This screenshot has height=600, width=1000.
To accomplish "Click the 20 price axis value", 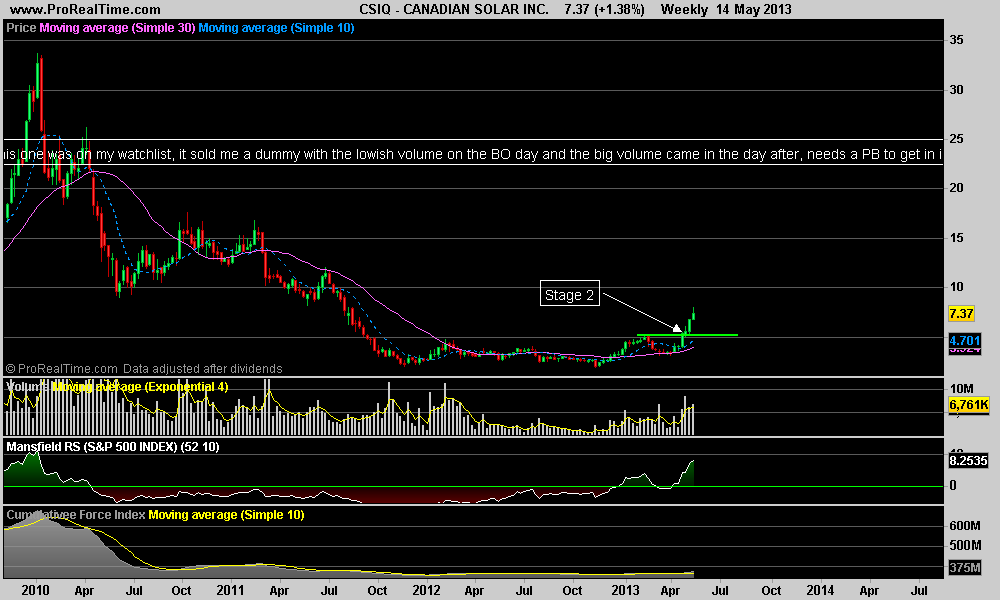I will pyautogui.click(x=956, y=188).
